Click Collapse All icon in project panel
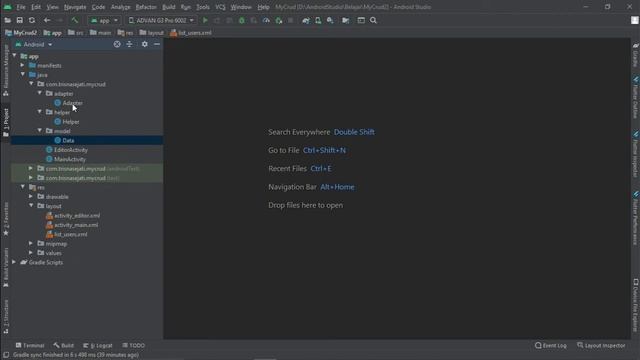Screen dimensions: 640x360 click(x=129, y=44)
